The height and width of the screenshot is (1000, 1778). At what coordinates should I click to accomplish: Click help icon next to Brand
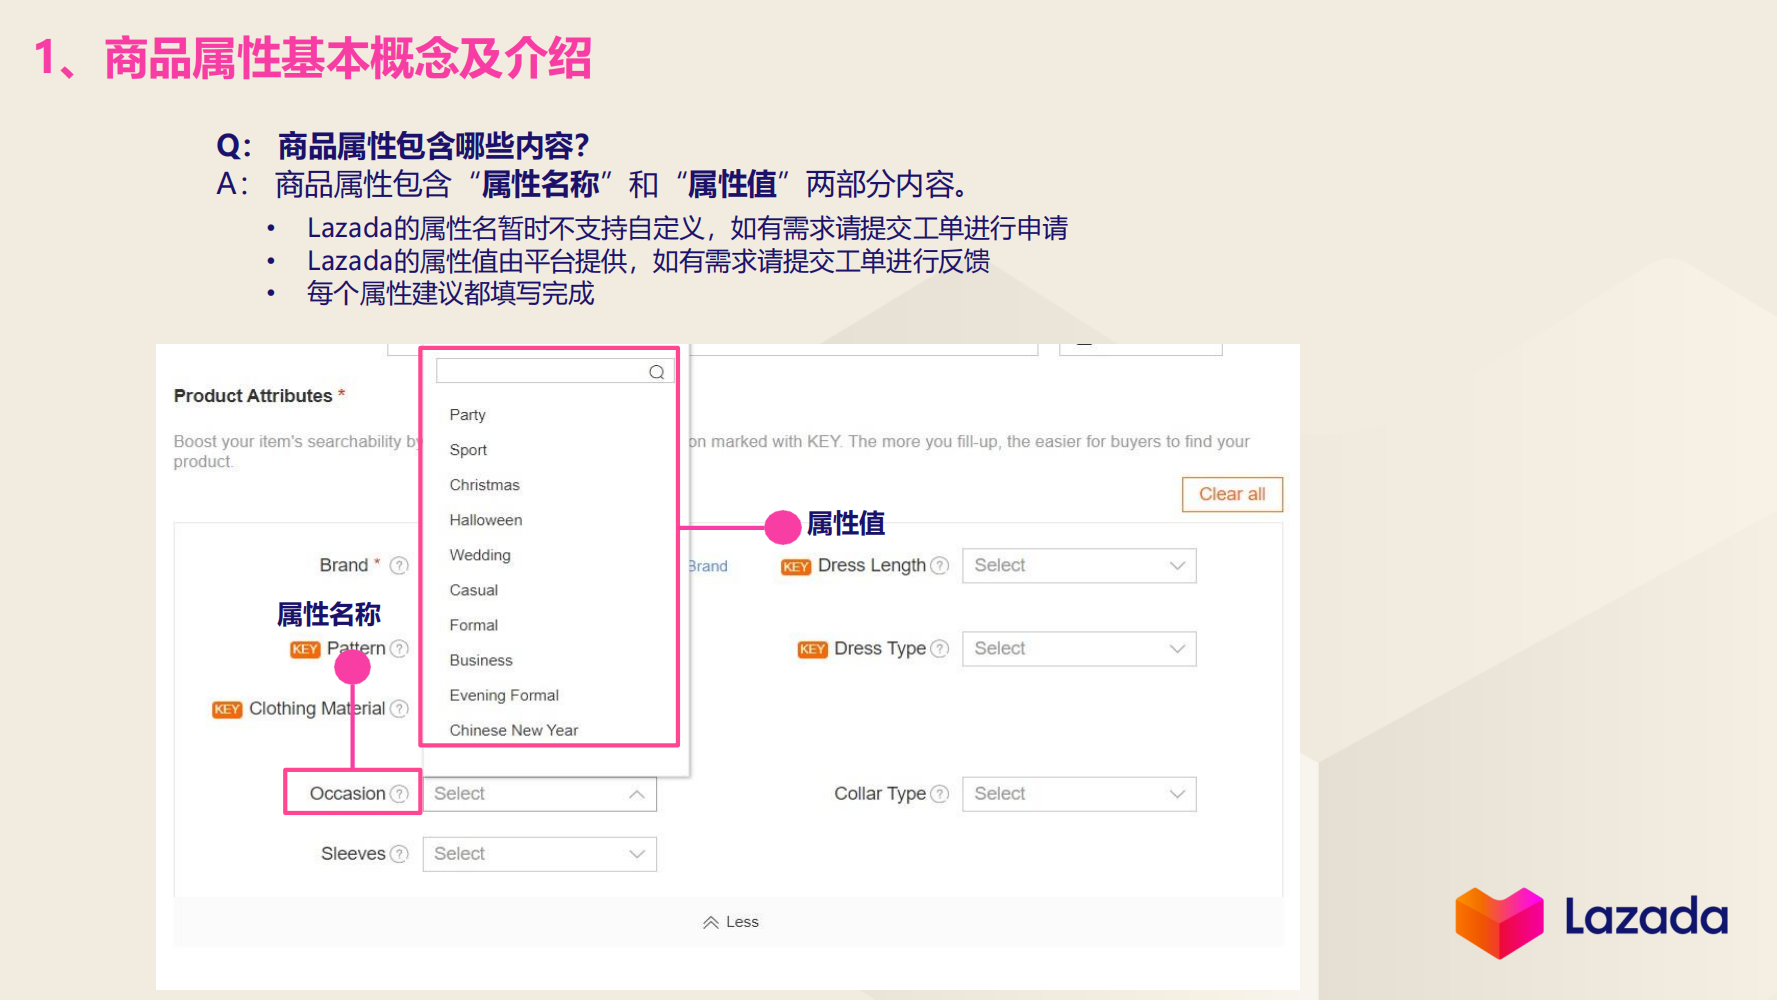(399, 565)
